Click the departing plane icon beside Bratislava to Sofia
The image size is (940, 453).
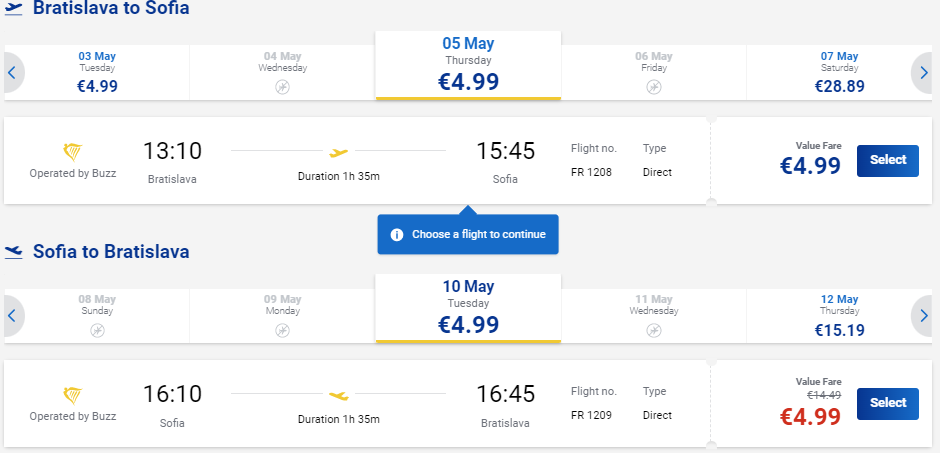coord(13,8)
